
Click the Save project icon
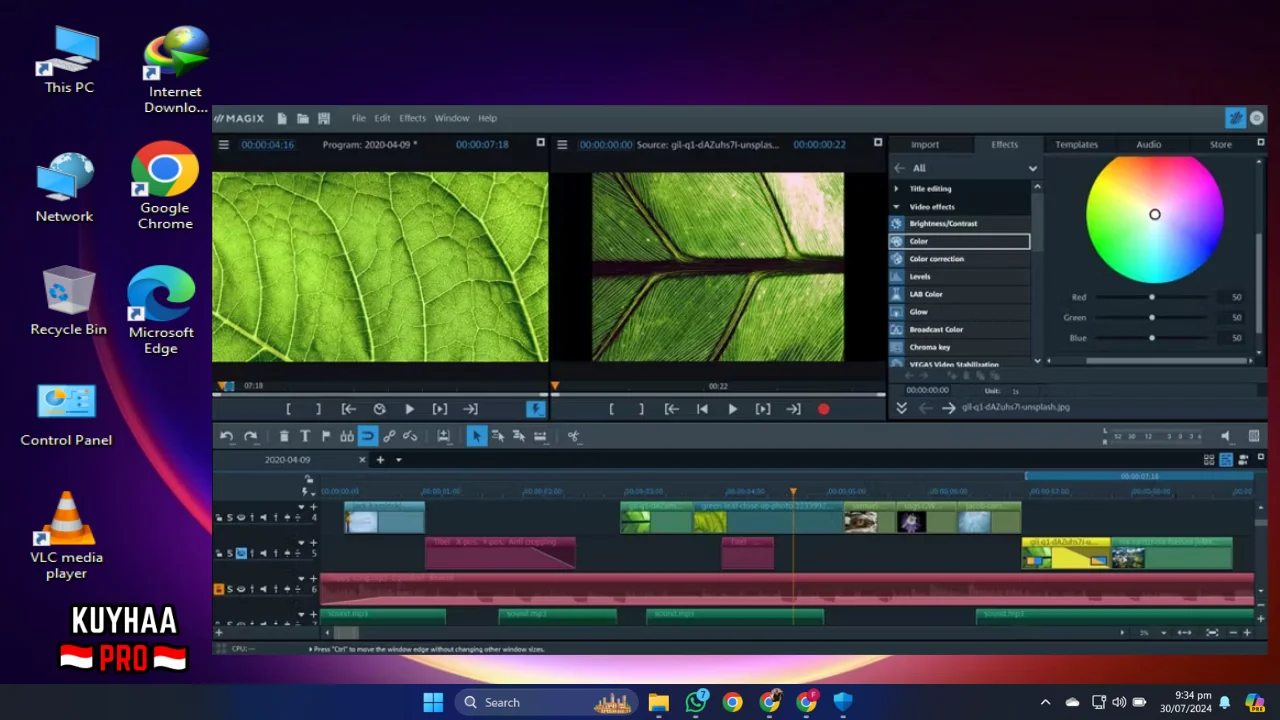(323, 118)
